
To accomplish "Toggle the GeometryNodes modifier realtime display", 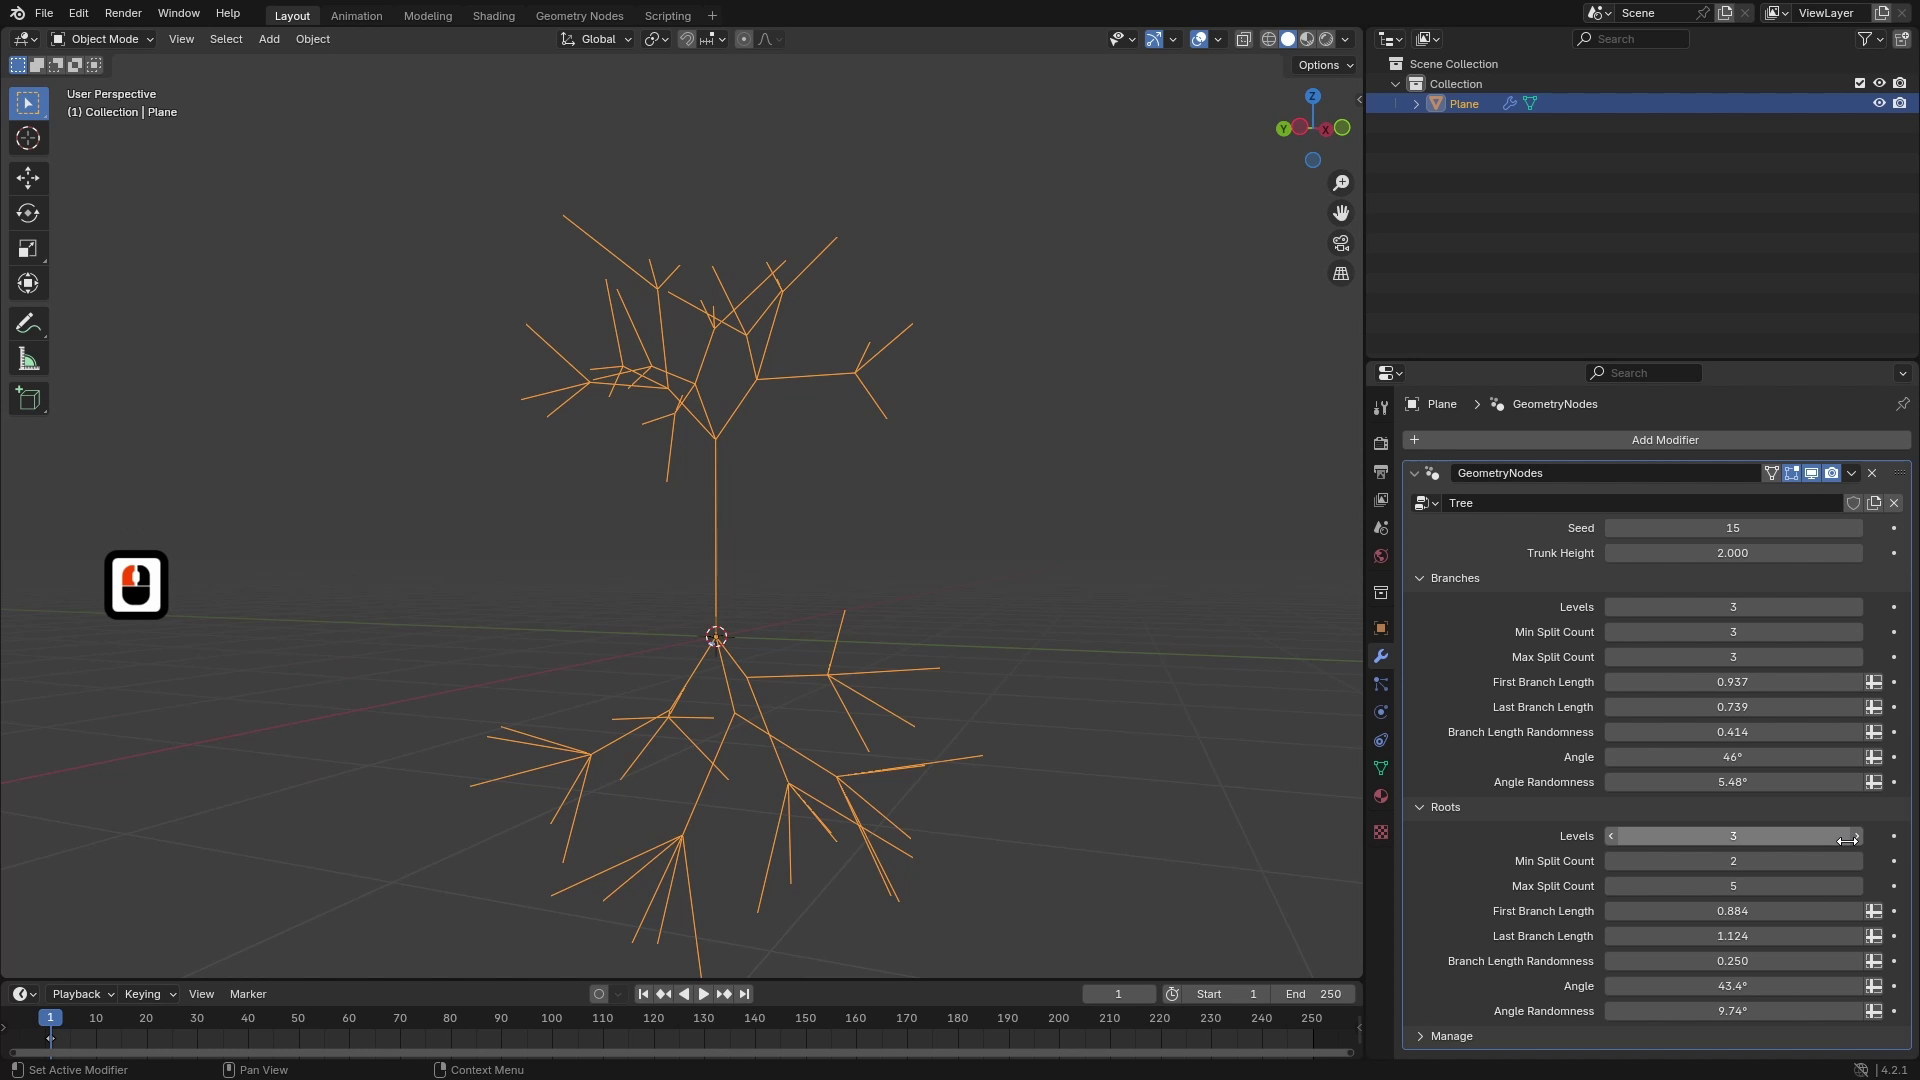I will pos(1811,473).
